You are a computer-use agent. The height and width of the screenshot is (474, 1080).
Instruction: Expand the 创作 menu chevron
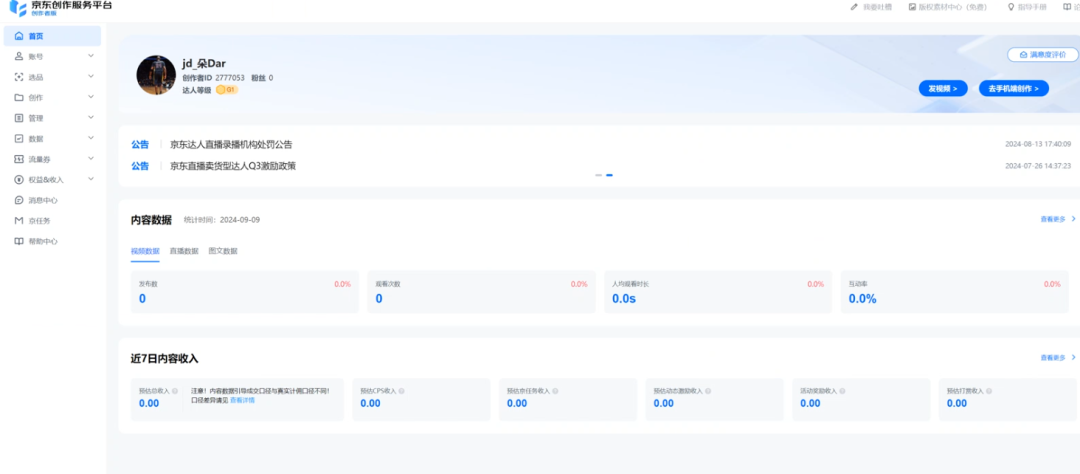pos(91,97)
